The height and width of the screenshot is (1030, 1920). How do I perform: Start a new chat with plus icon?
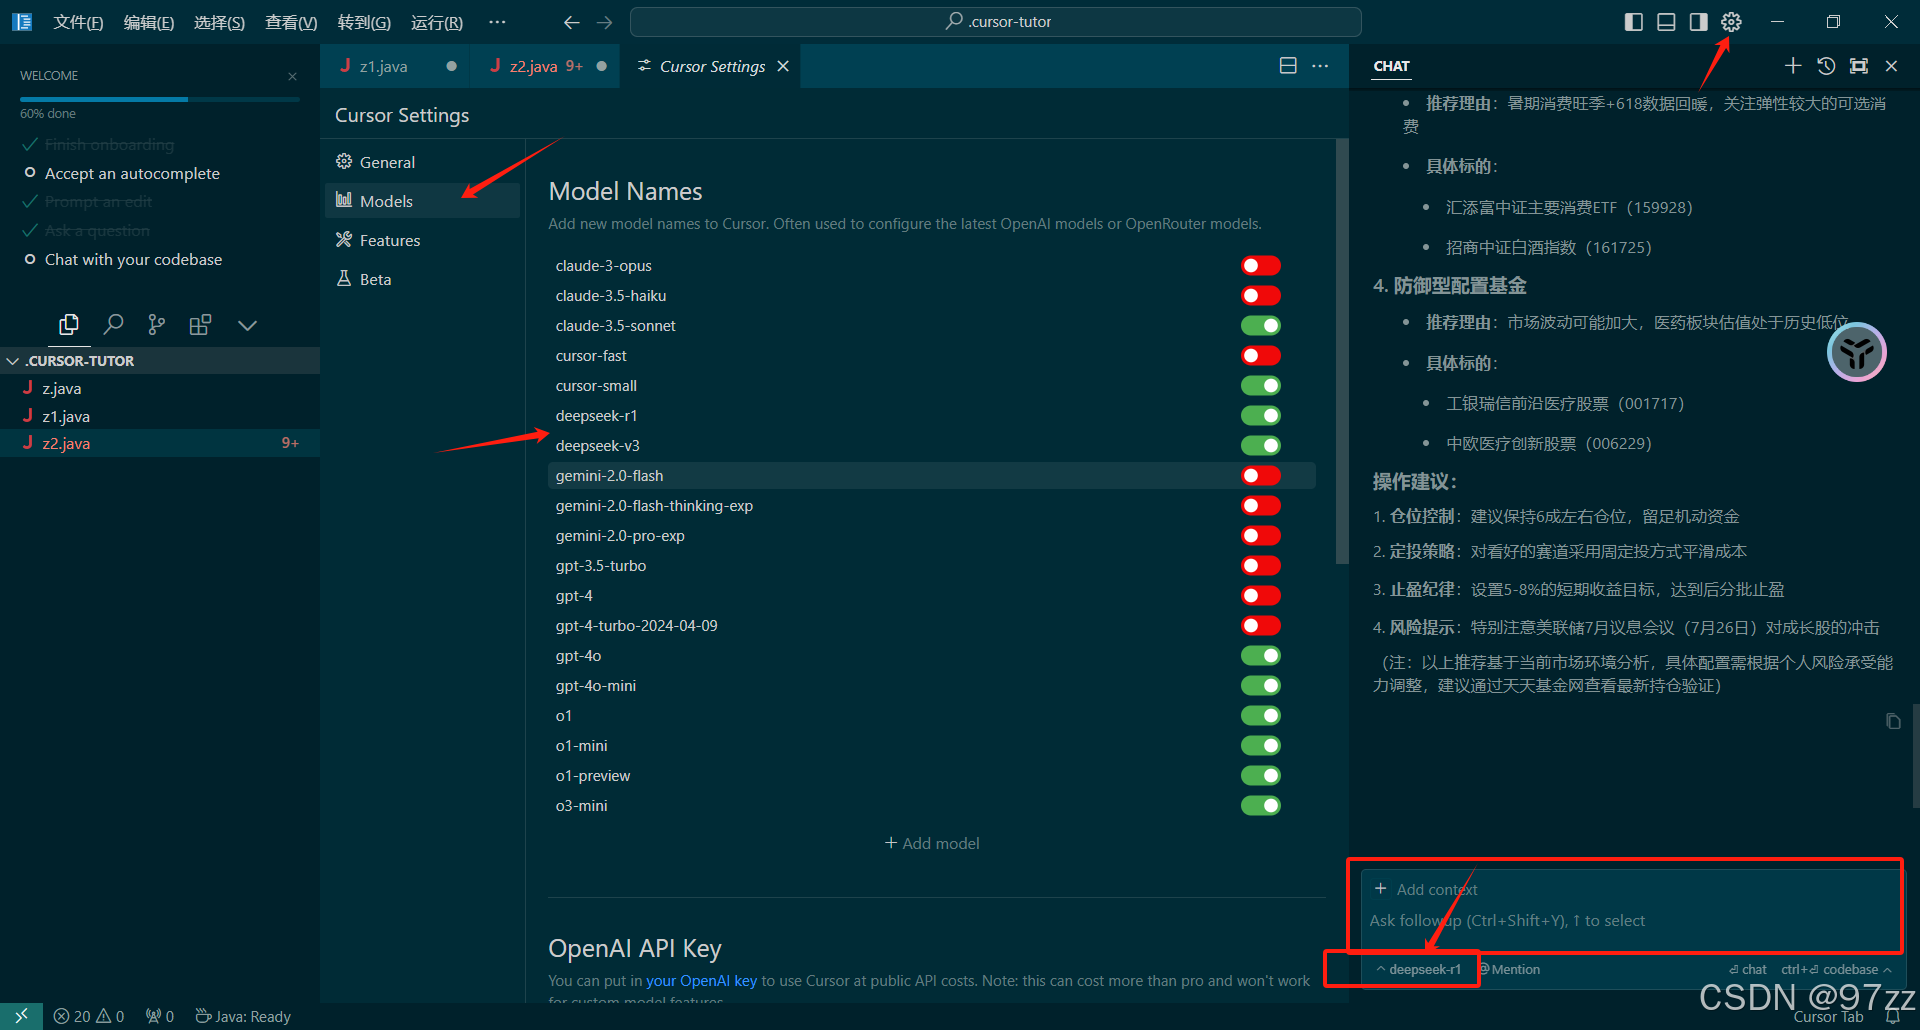pyautogui.click(x=1793, y=66)
